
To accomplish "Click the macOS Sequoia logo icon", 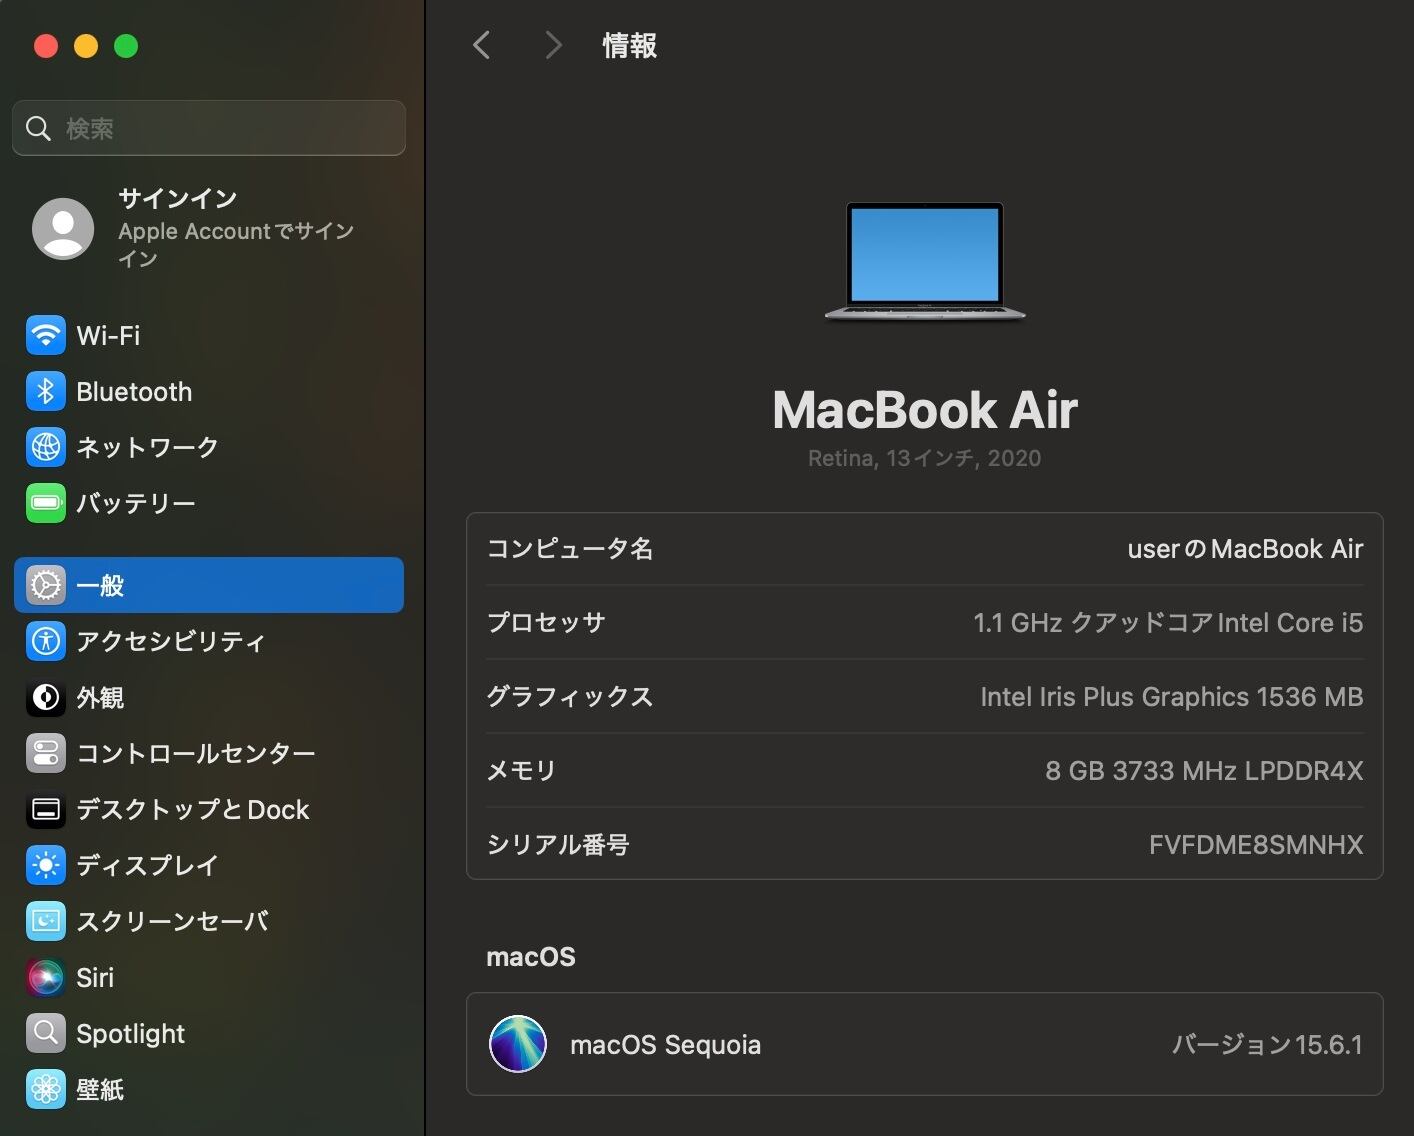I will point(518,1044).
